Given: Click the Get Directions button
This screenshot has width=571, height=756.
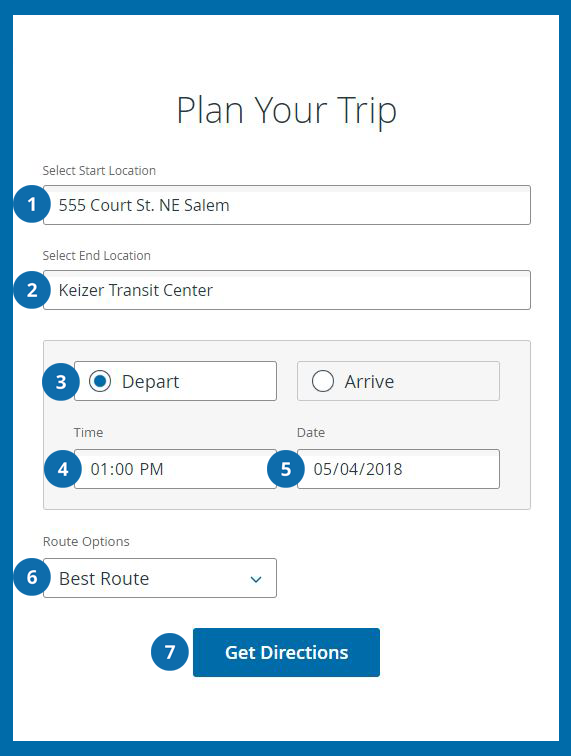Looking at the screenshot, I should tap(286, 652).
